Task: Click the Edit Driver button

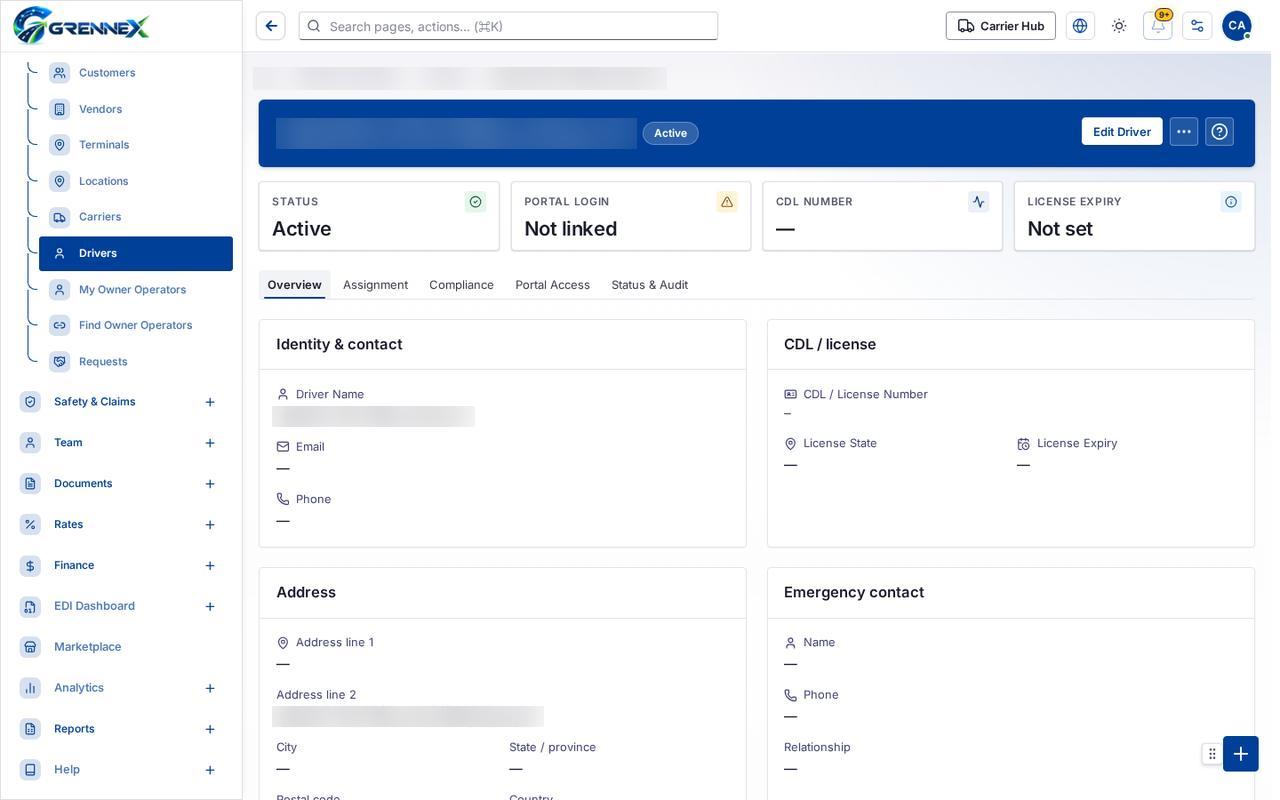Action: tap(1122, 132)
